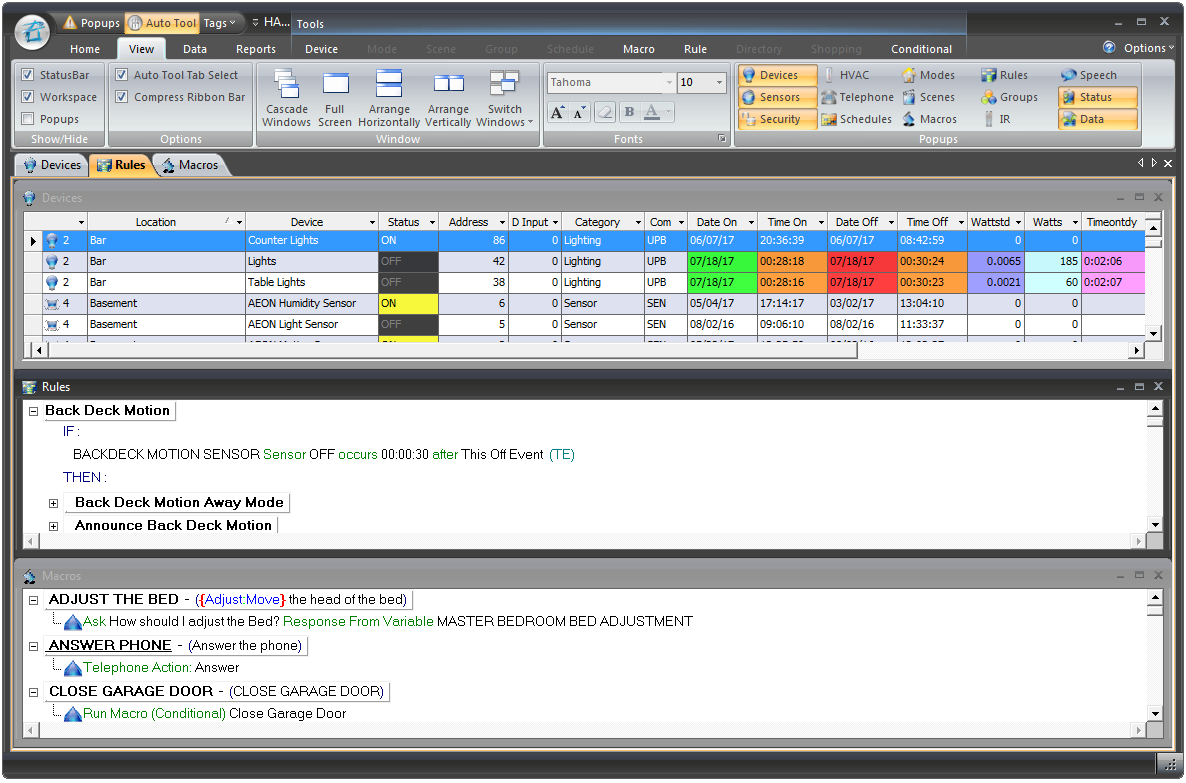Open the Scenes popup
The height and width of the screenshot is (783, 1186).
pyautogui.click(x=929, y=97)
